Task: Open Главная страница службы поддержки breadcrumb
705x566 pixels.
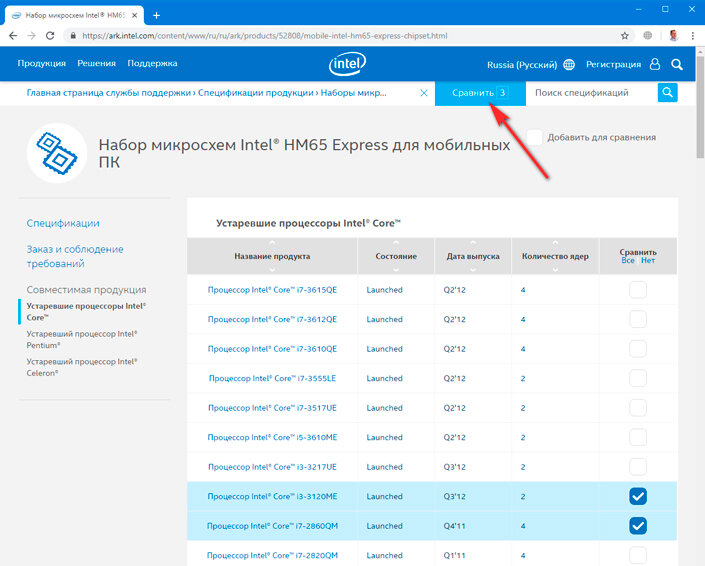Action: [108, 93]
